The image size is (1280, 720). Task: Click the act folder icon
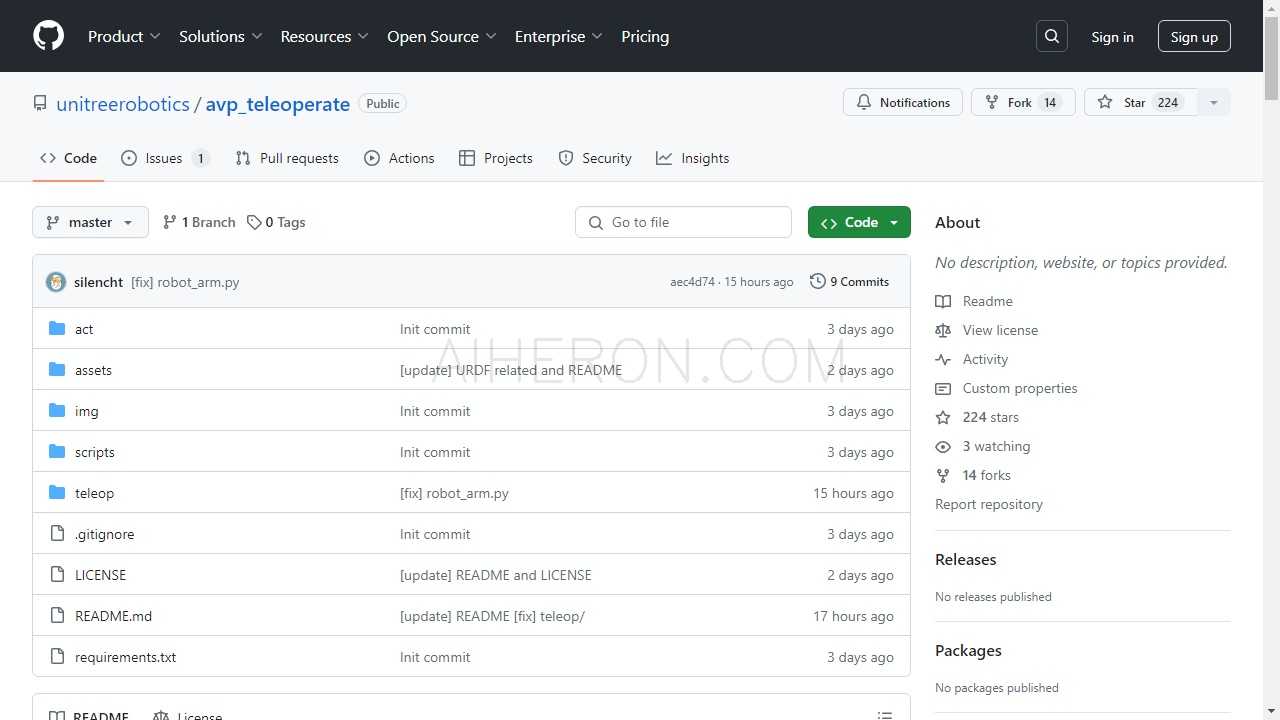[x=57, y=329]
